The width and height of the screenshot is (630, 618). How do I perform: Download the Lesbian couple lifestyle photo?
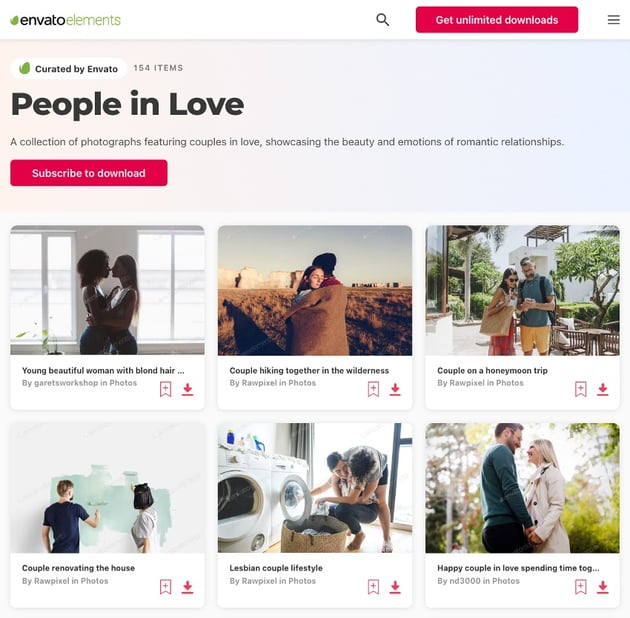click(x=395, y=587)
